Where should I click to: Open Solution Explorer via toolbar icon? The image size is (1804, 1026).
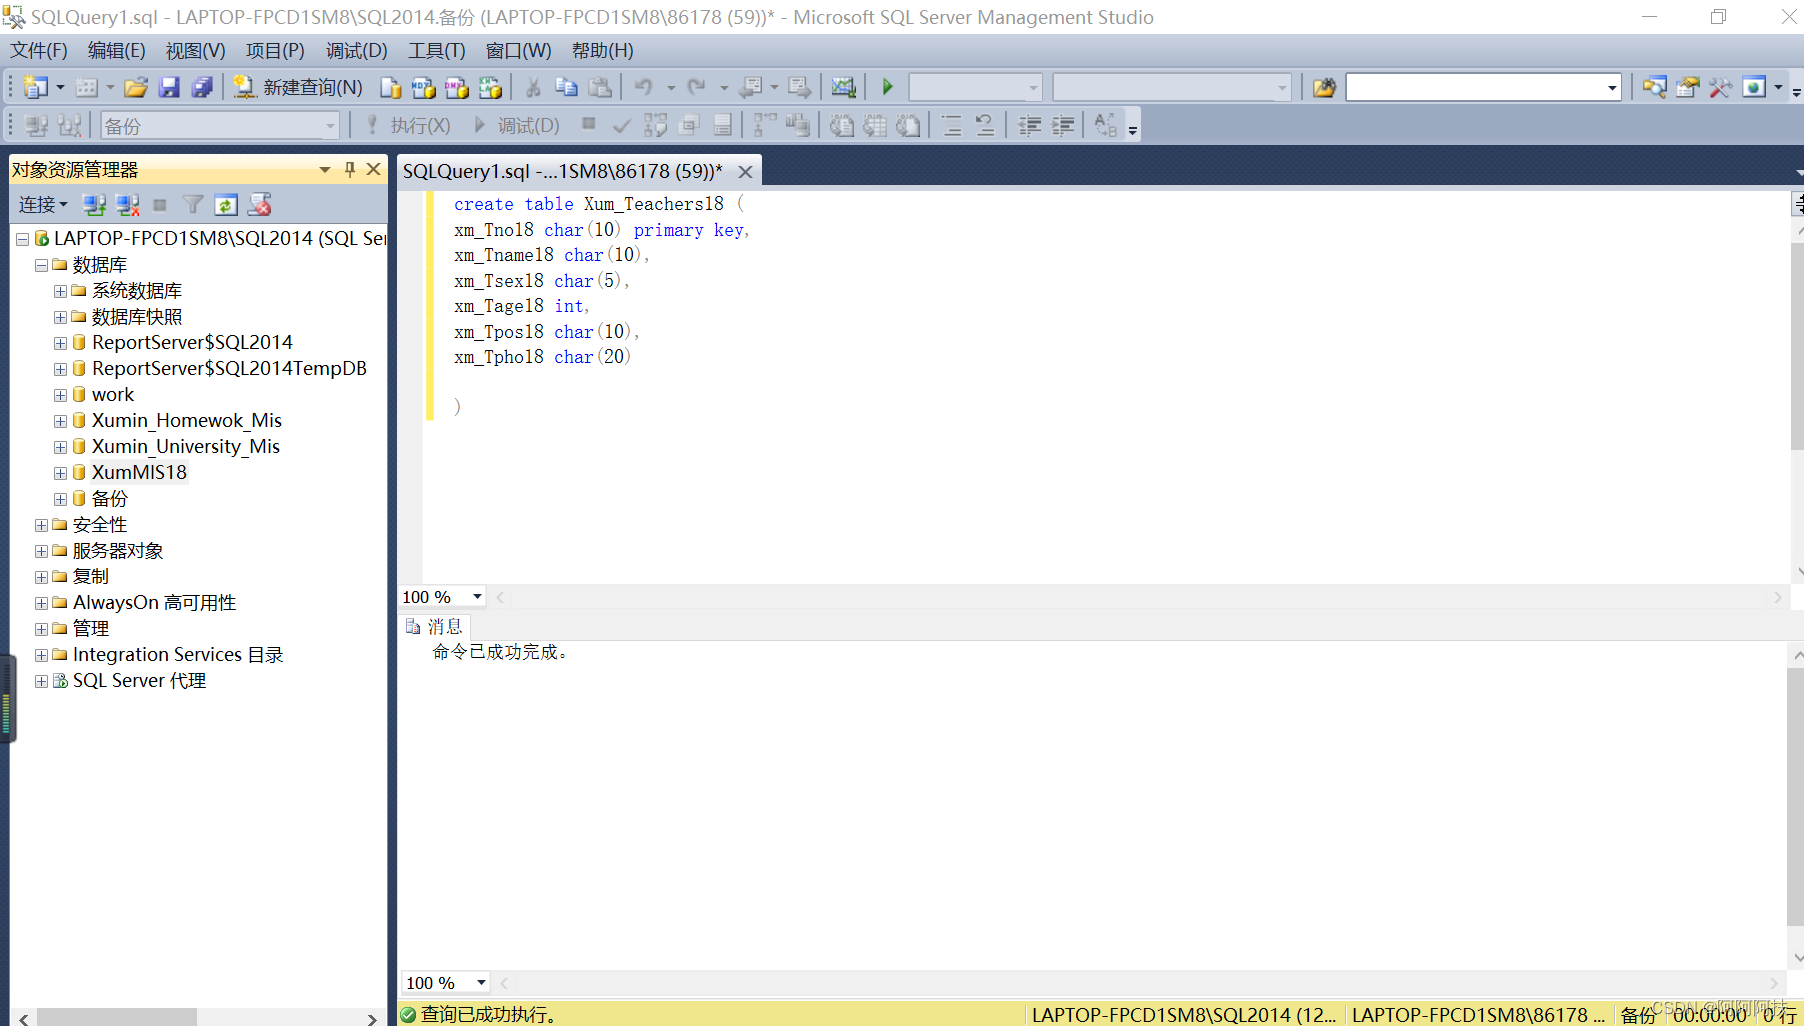click(x=1654, y=88)
